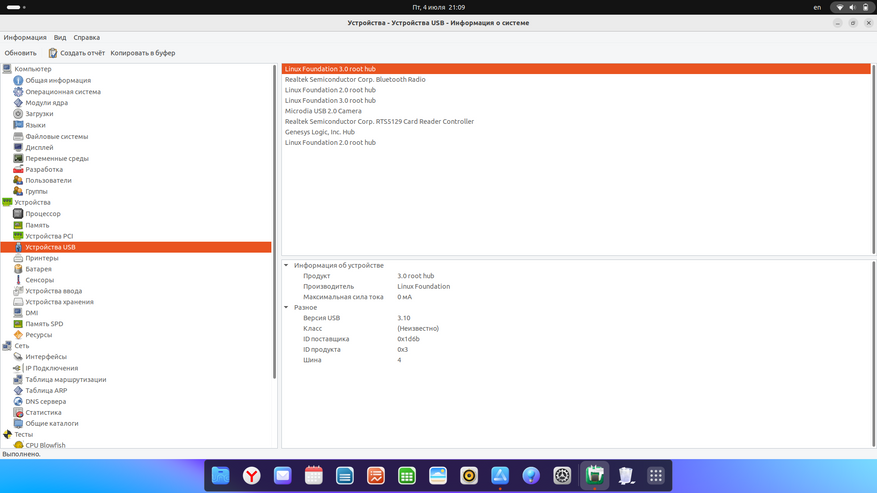
Task: Select Ресурсы sidebar entry
Action: (x=39, y=335)
